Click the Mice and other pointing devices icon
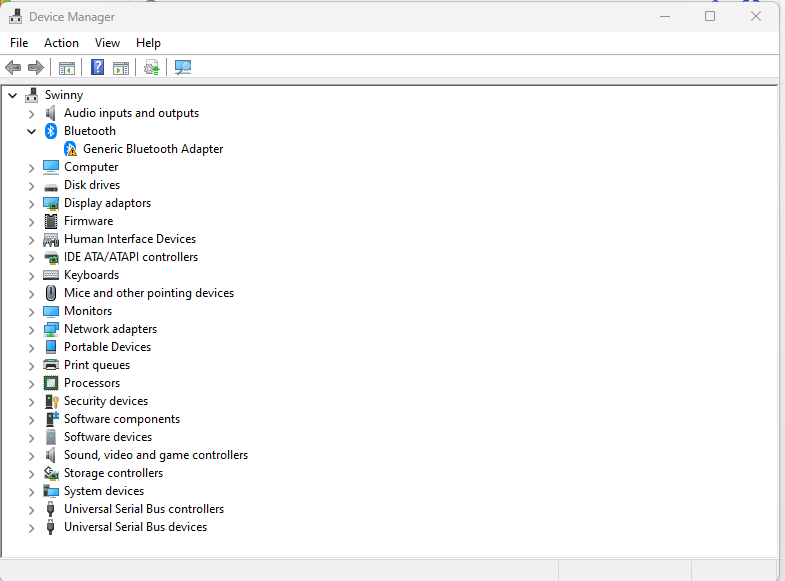785x581 pixels. coord(51,293)
